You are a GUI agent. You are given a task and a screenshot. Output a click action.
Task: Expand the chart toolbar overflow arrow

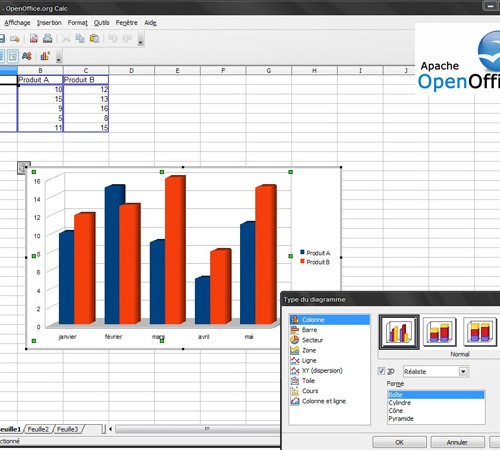[x=59, y=57]
